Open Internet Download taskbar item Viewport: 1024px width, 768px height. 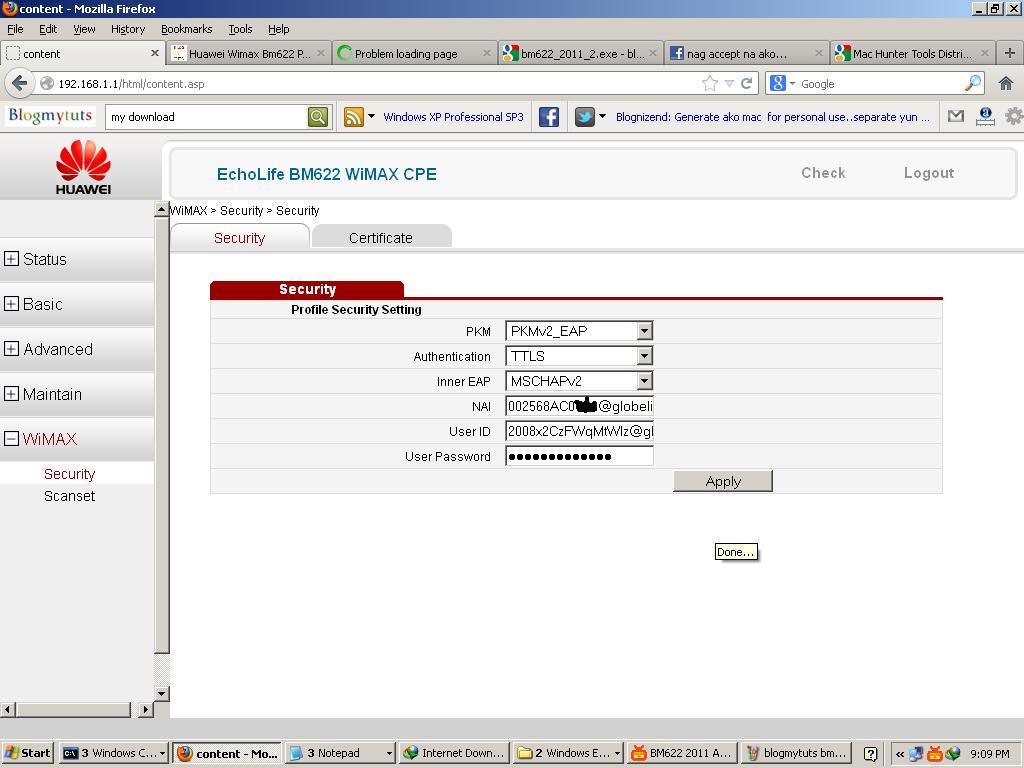[454, 753]
